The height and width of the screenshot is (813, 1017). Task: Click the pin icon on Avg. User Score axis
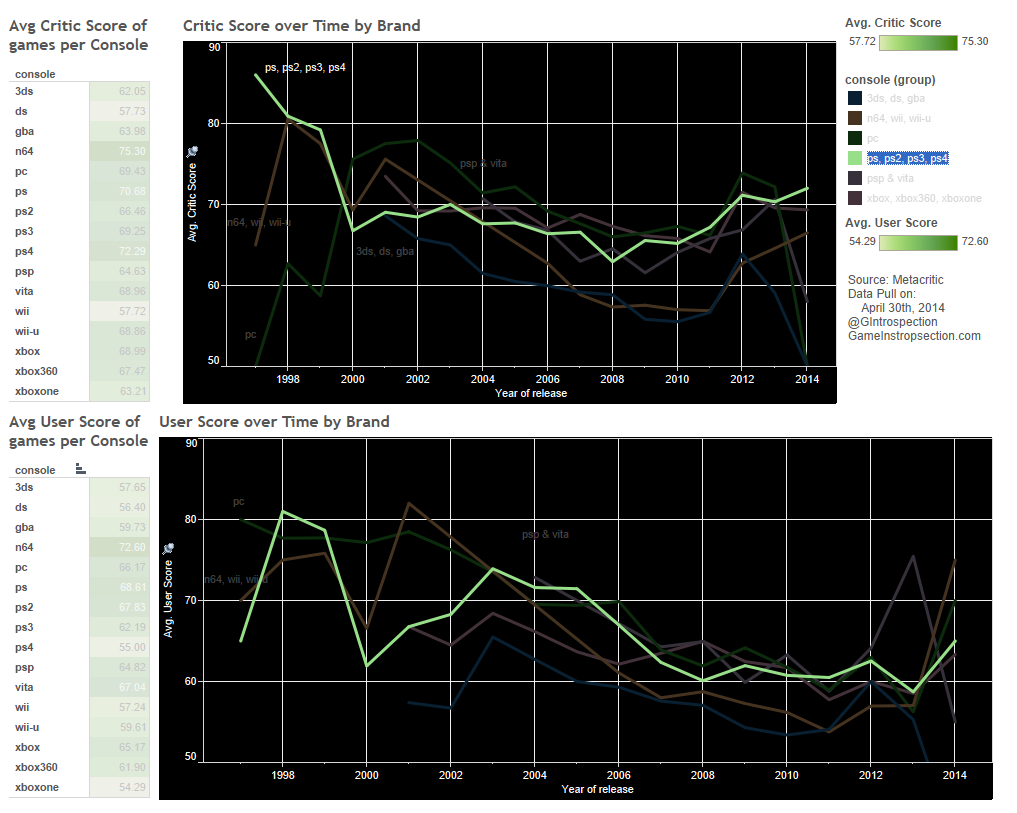pyautogui.click(x=169, y=548)
